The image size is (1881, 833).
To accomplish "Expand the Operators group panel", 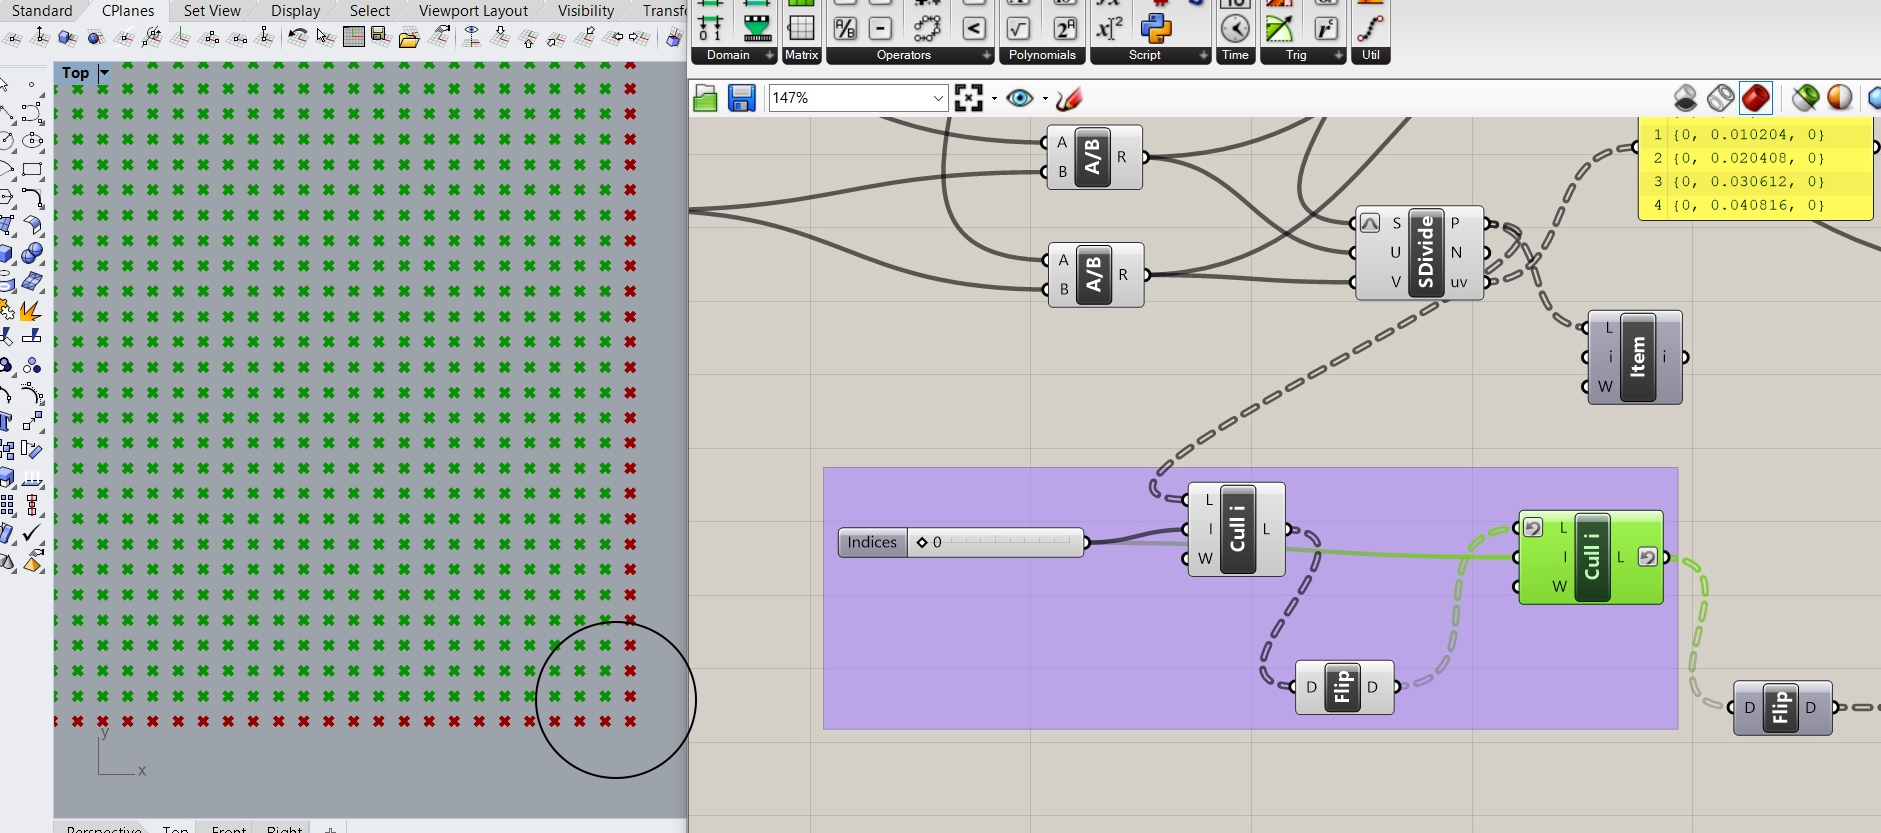I will pyautogui.click(x=987, y=56).
